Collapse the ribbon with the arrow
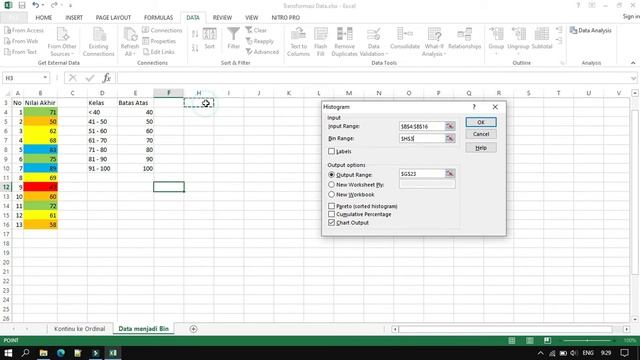Viewport: 640px width, 360px height. point(633,63)
